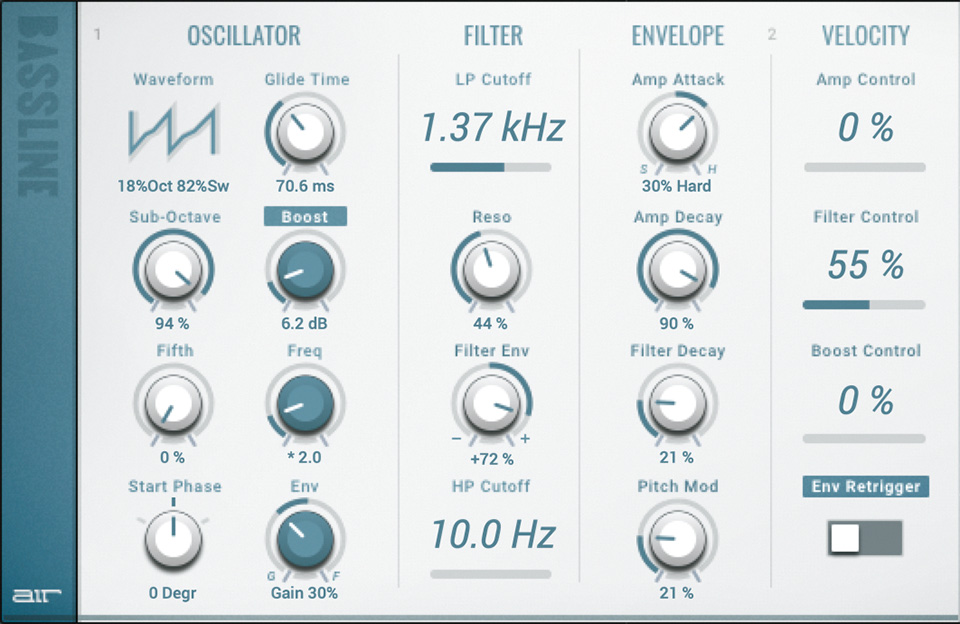
Task: Click the Filter Control 55 % value
Action: point(865,265)
